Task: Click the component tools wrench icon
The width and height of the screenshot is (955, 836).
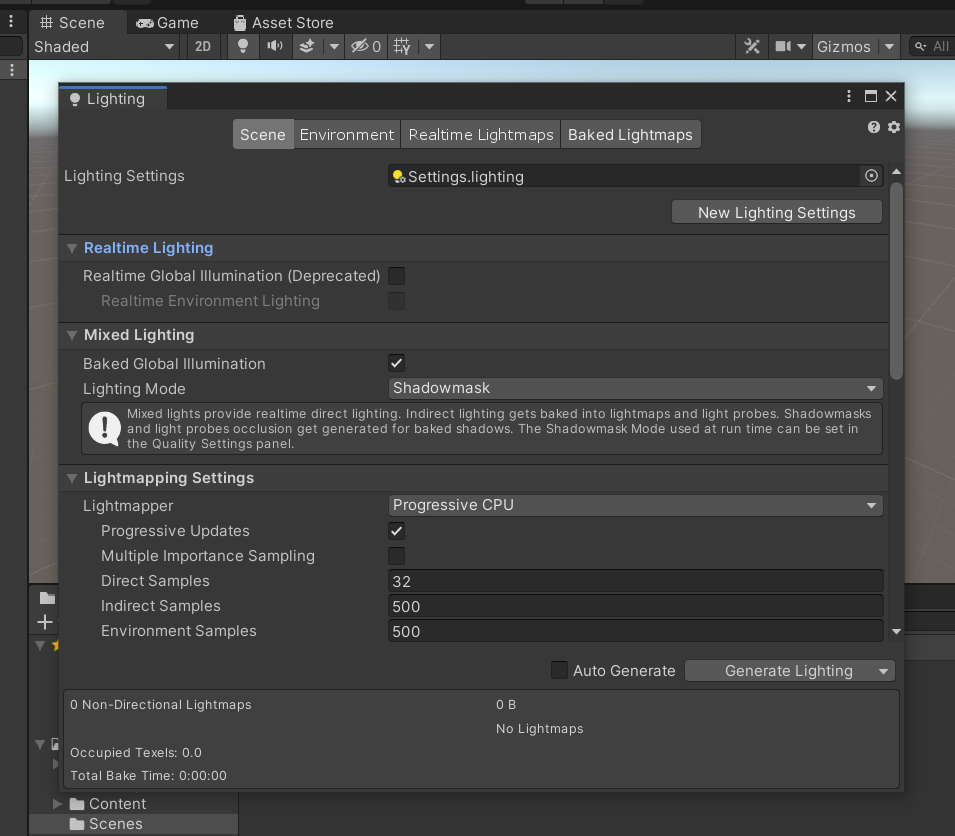Action: pos(752,46)
